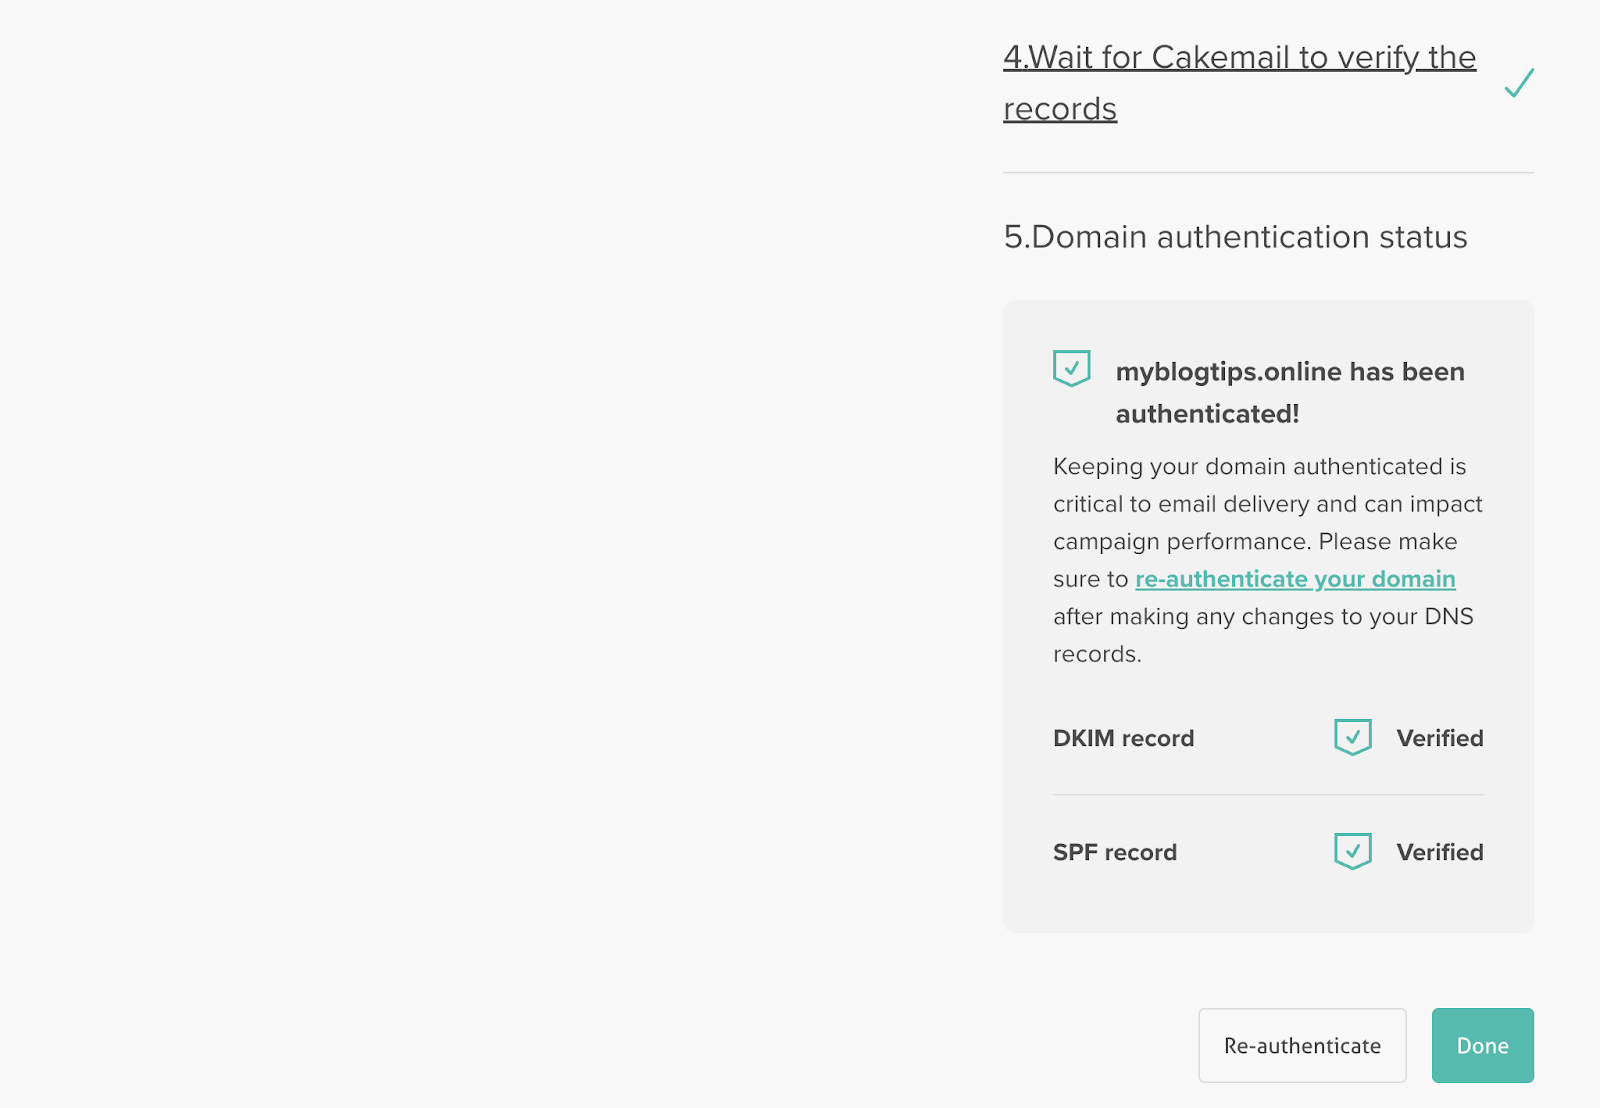
Task: Click the paragraph starting with Keeping your domain
Action: point(1259,467)
